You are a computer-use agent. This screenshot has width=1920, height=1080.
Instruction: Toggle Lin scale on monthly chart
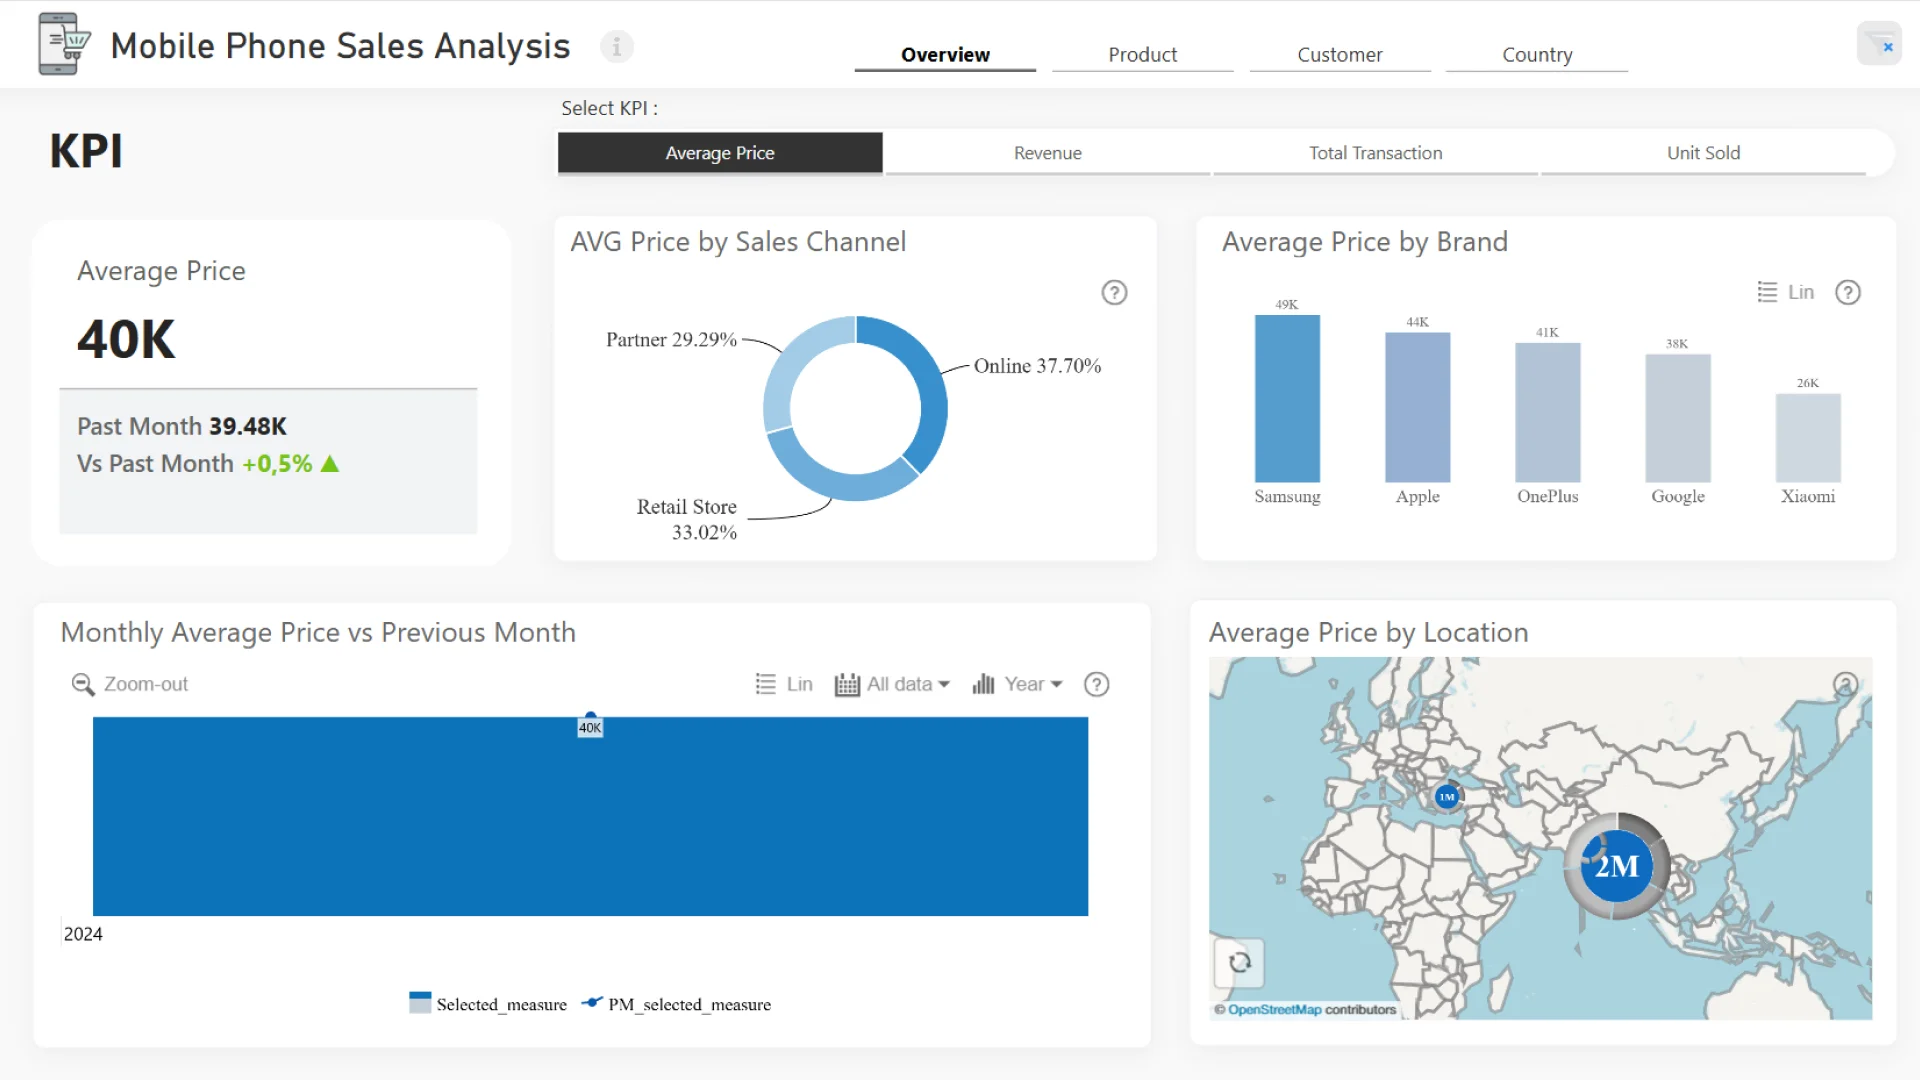coord(784,684)
